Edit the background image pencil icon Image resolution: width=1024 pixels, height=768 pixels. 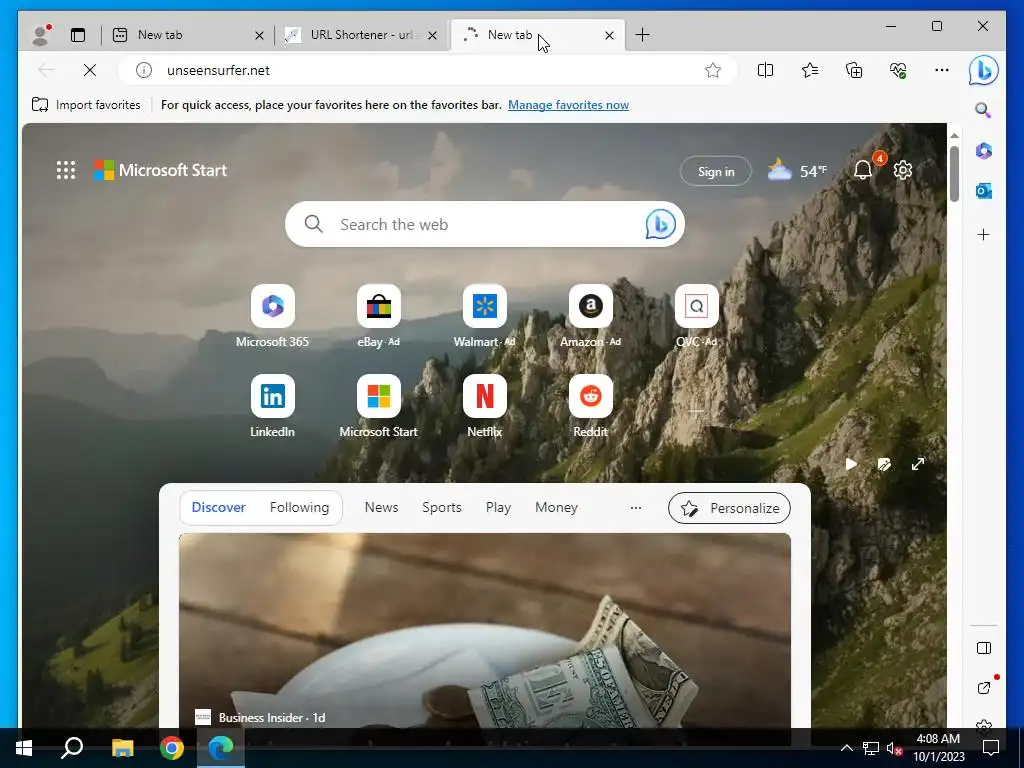884,464
